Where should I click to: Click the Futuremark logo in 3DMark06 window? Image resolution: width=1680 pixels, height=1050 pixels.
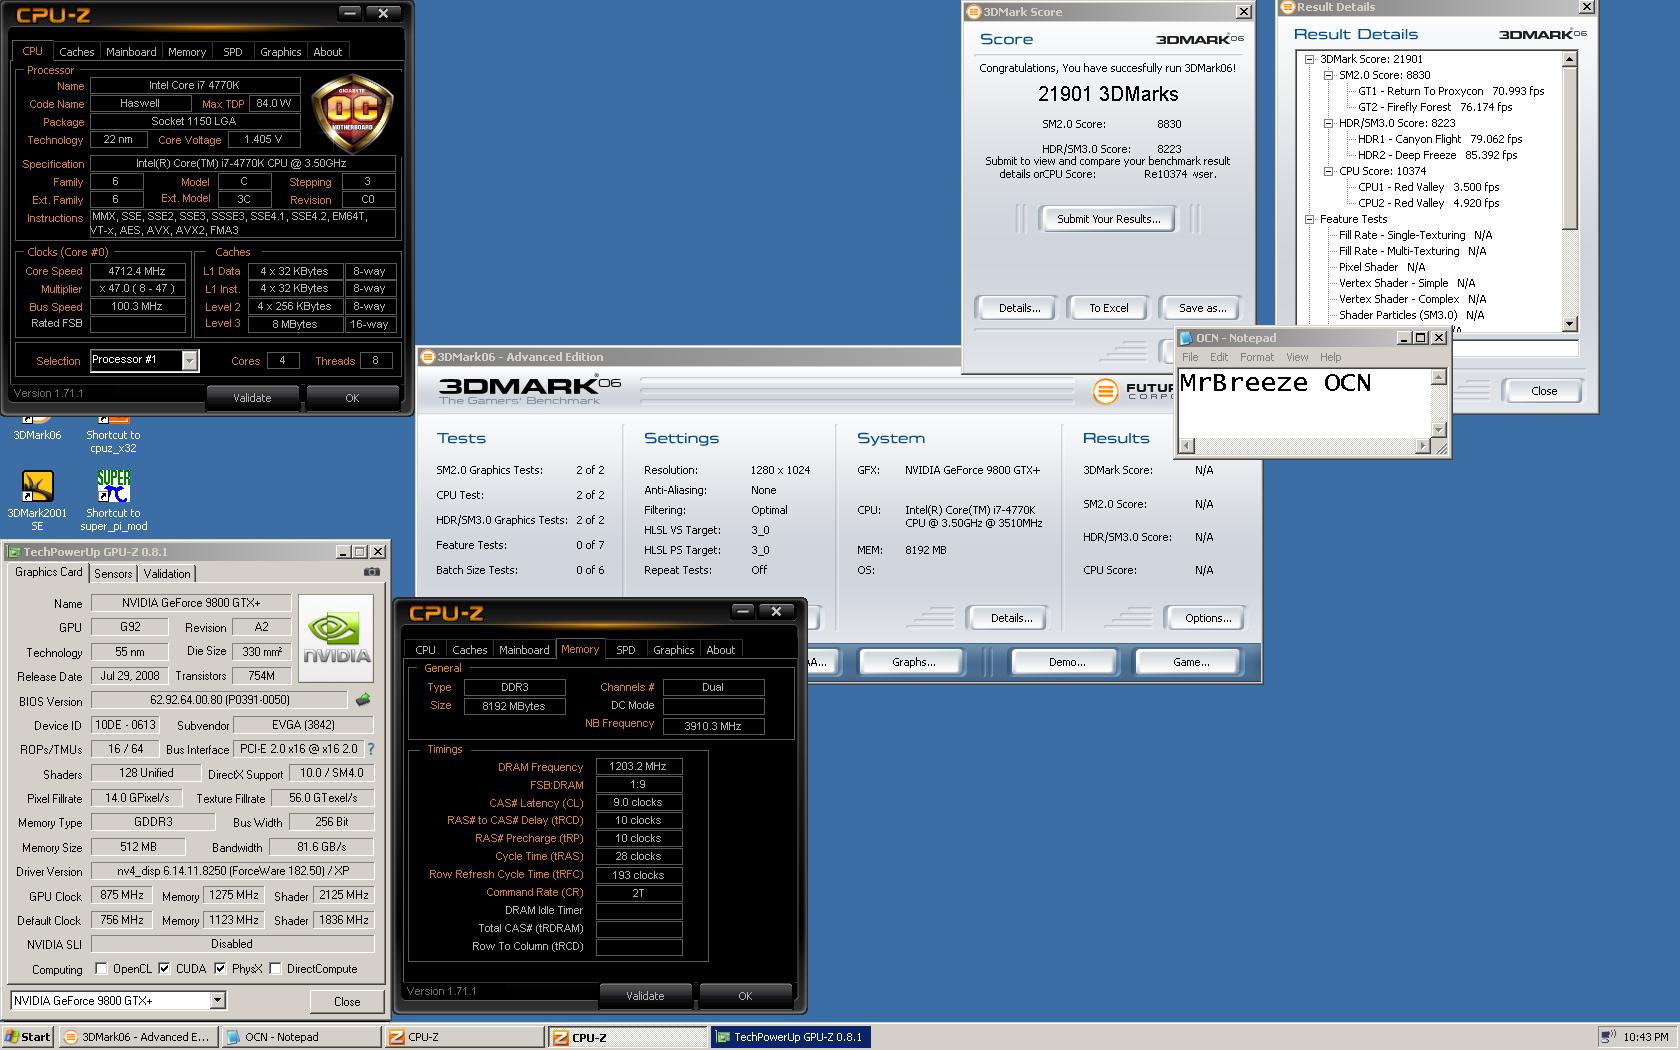1105,392
